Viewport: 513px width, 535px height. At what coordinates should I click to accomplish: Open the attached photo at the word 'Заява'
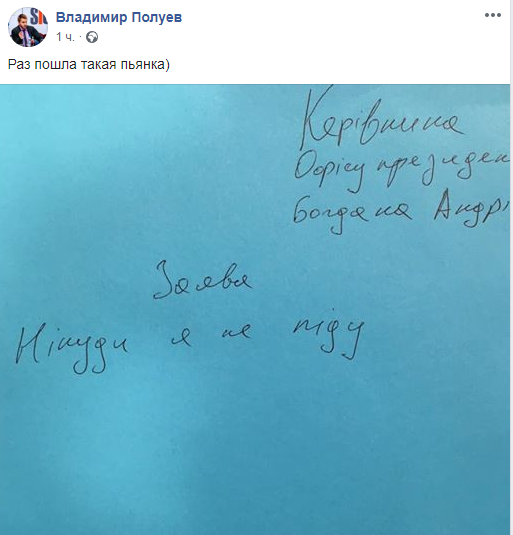coord(203,281)
